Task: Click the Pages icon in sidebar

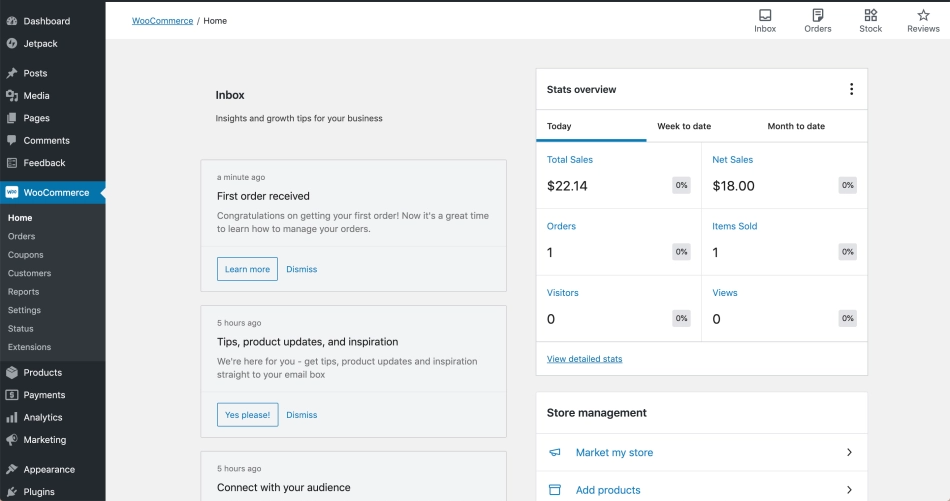Action: 12,118
